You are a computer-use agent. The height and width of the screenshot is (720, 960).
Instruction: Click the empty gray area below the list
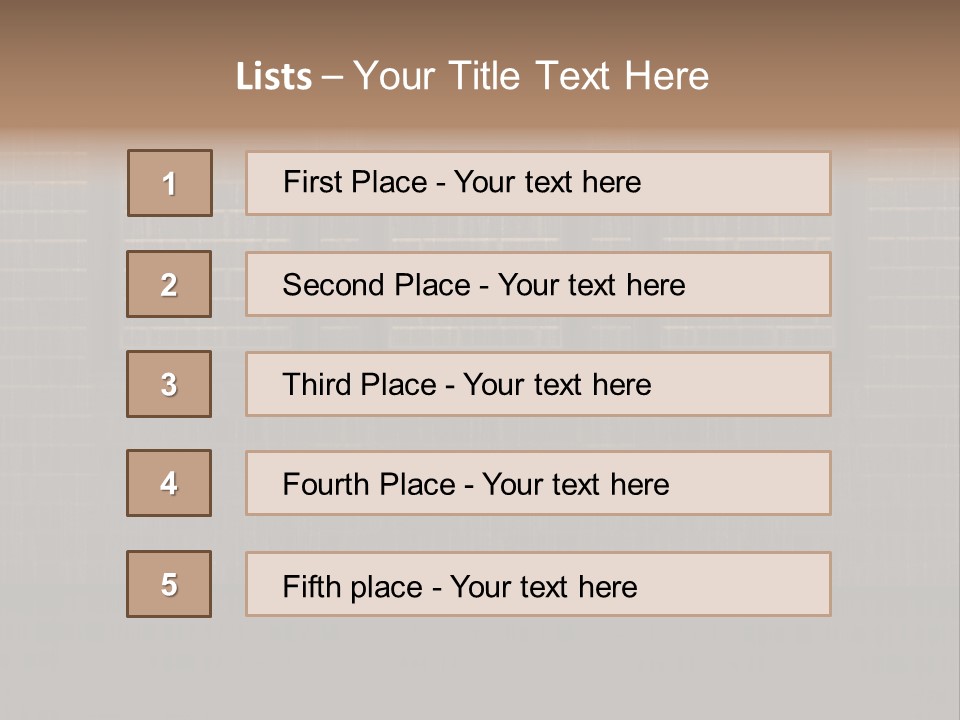click(480, 670)
